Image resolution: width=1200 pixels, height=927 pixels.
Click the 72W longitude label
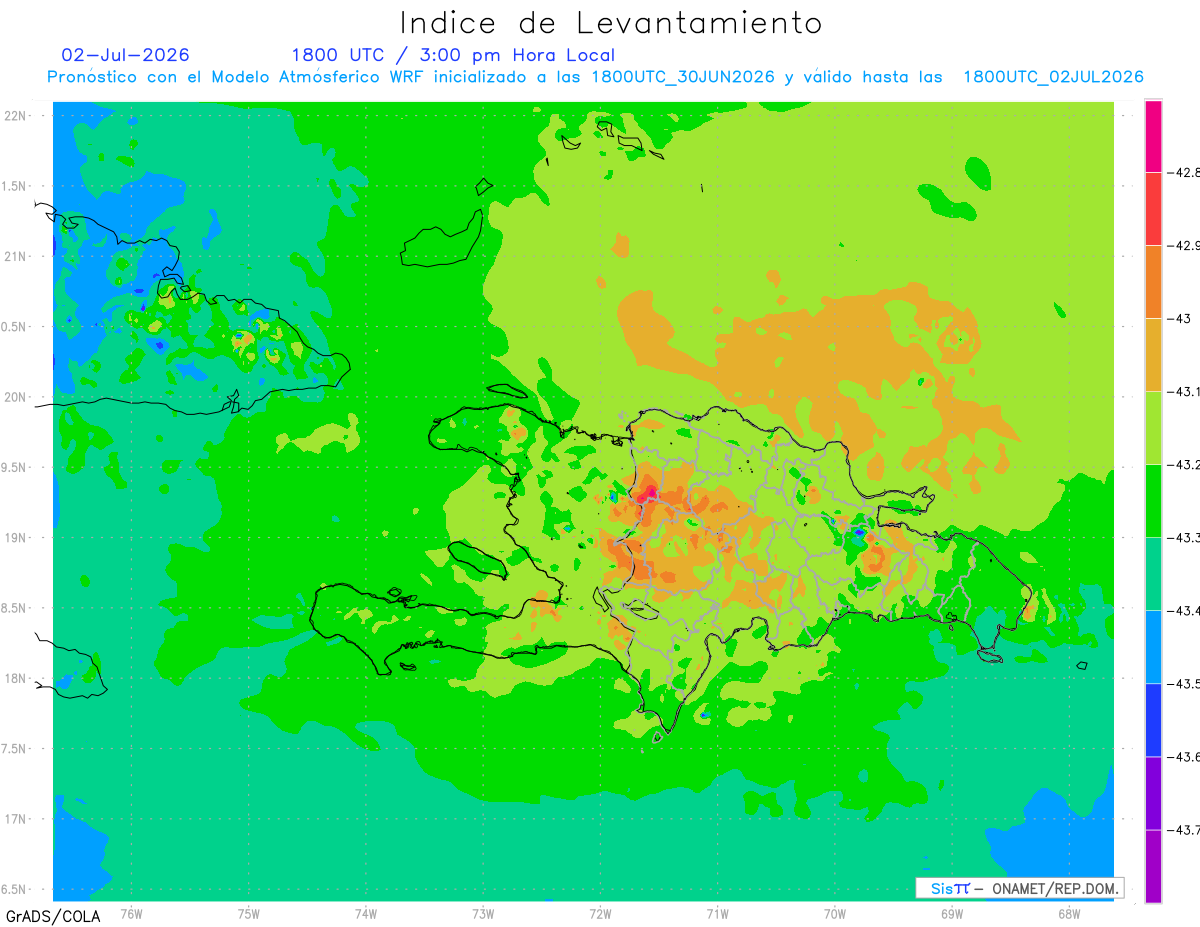[600, 912]
